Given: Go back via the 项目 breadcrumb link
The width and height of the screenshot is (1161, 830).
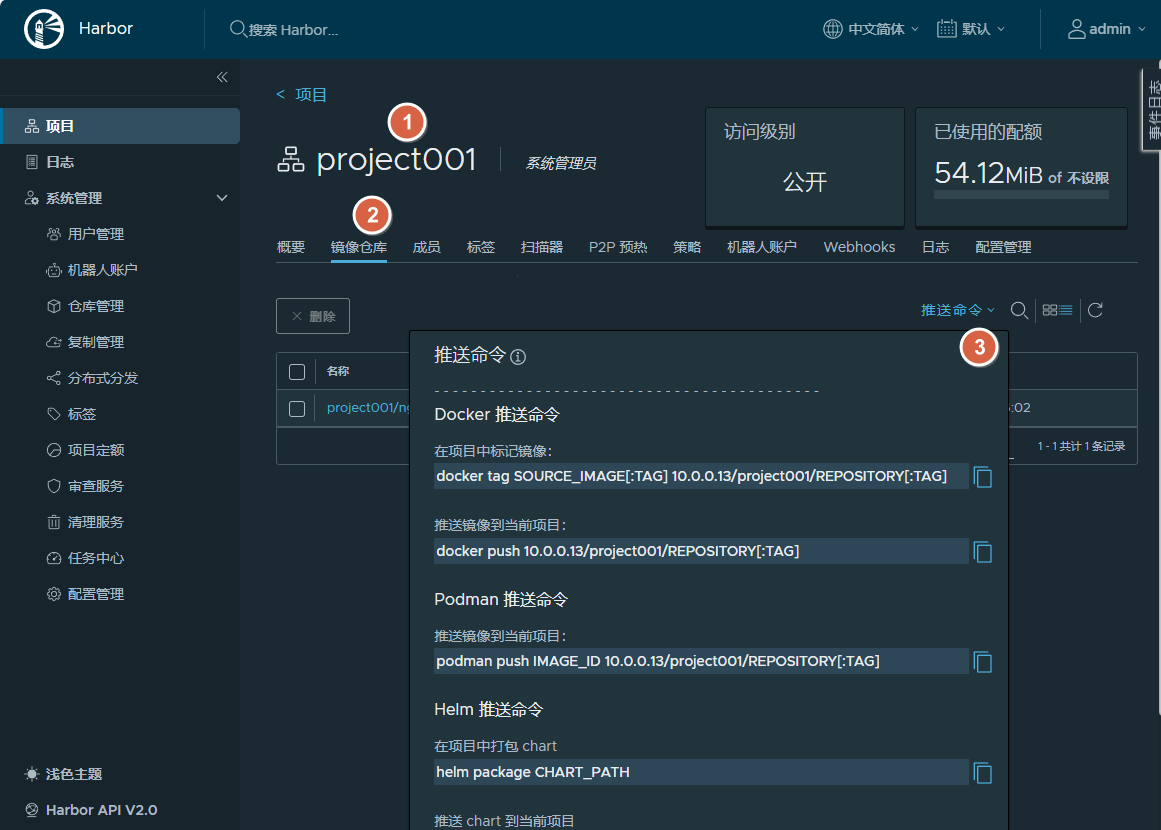Looking at the screenshot, I should [x=311, y=95].
